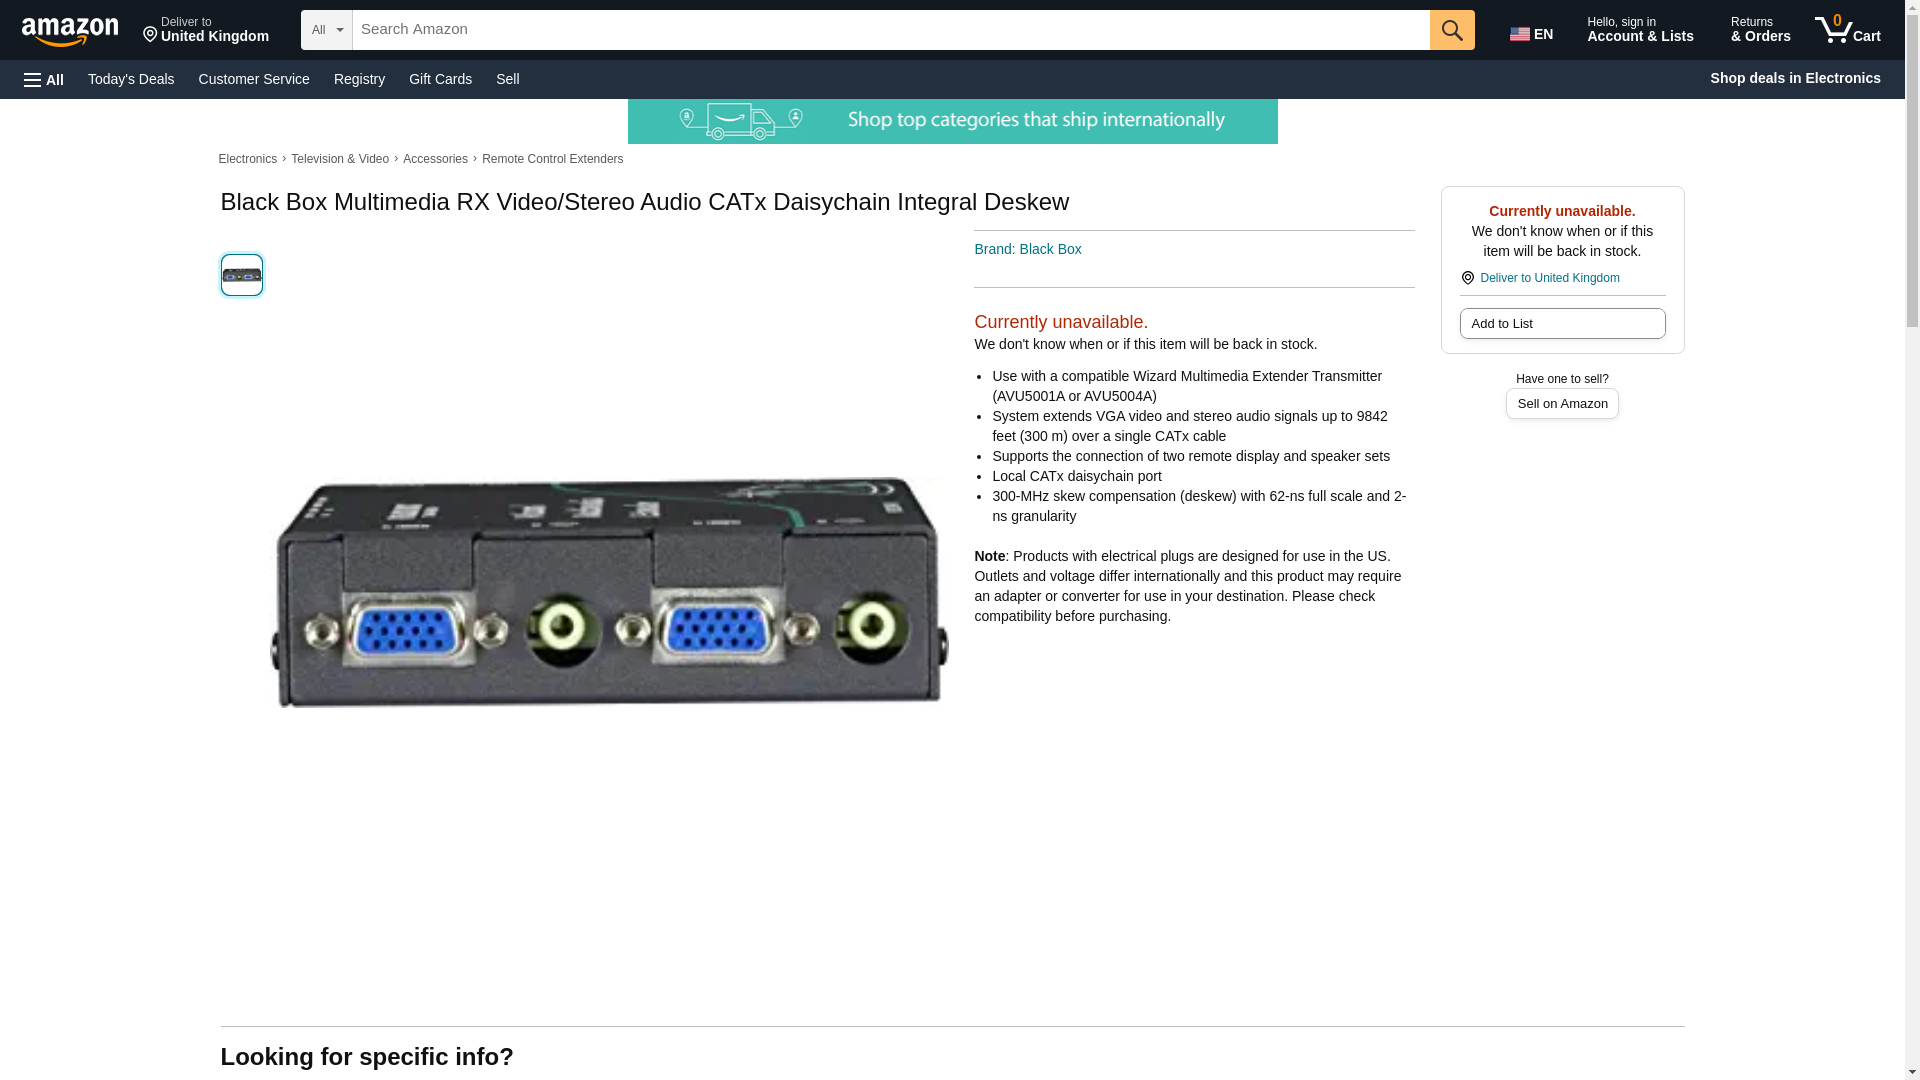
Task: Click the Sell on Amazon button
Action: click(x=1562, y=403)
